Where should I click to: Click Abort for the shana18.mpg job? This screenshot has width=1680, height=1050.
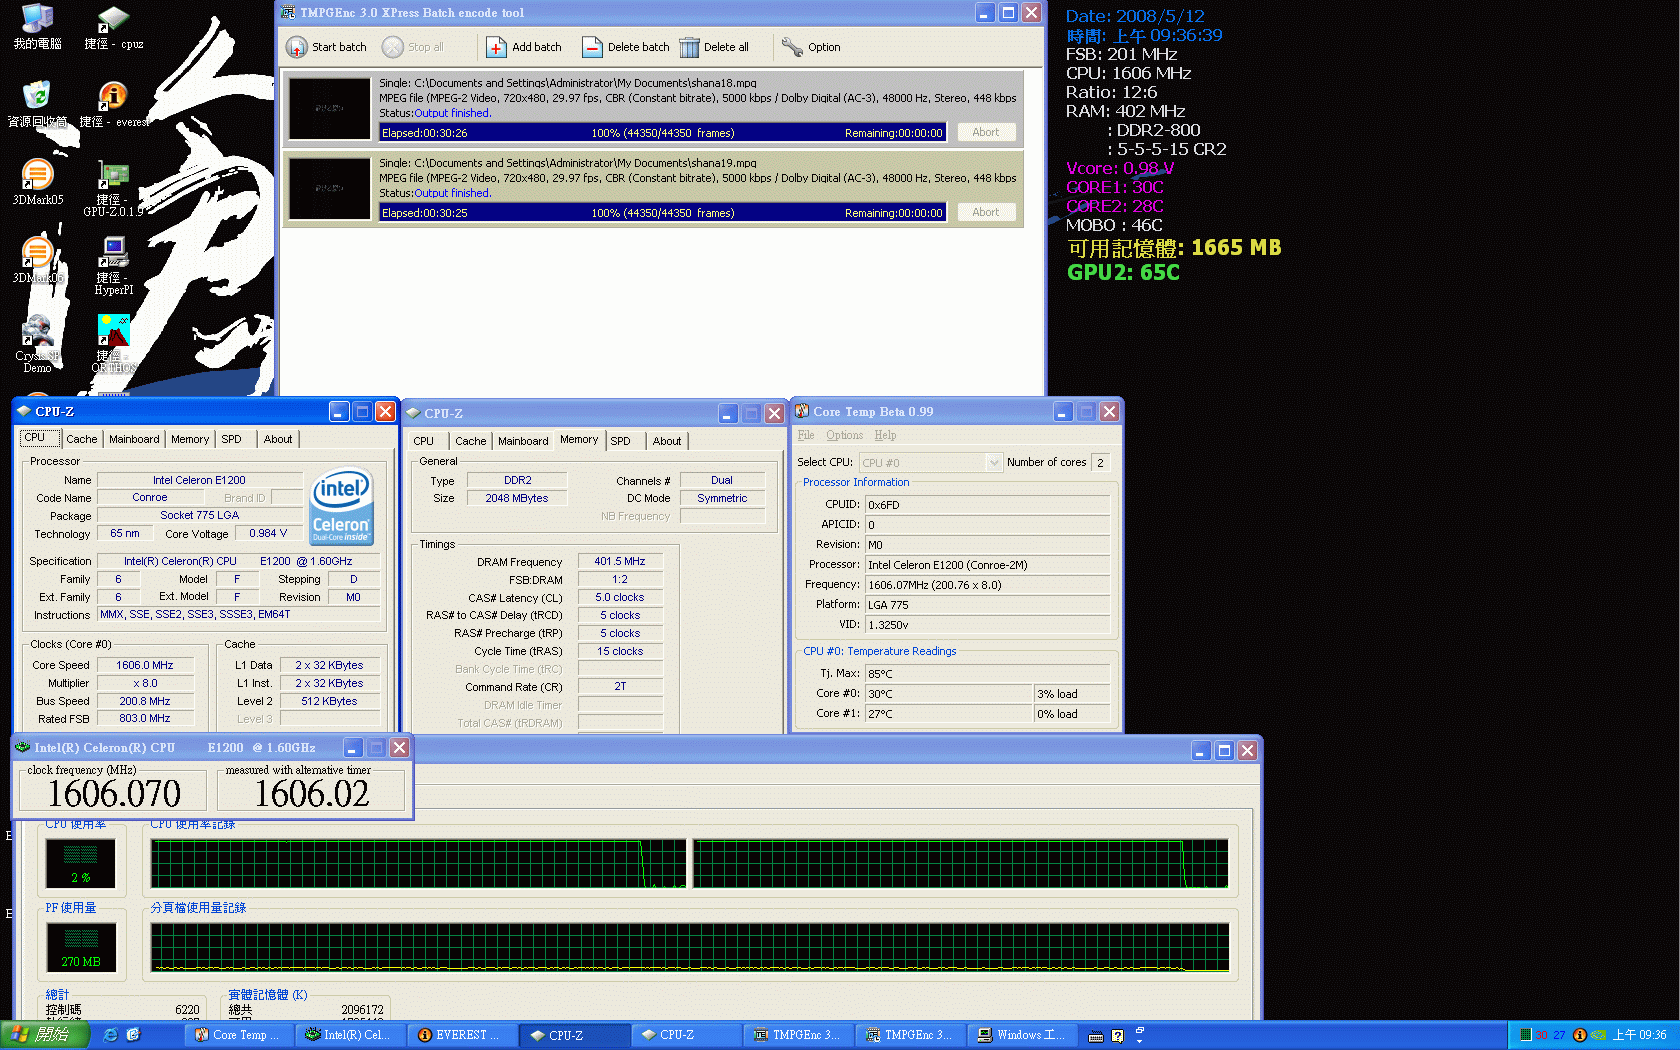click(986, 132)
